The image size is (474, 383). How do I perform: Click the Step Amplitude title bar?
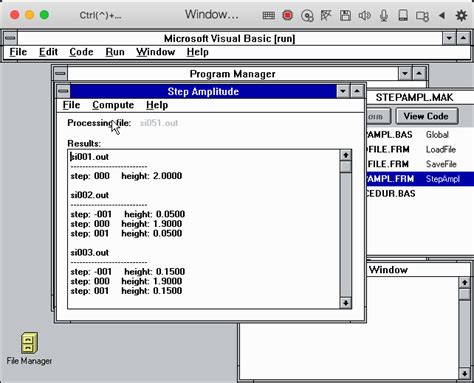tap(203, 91)
